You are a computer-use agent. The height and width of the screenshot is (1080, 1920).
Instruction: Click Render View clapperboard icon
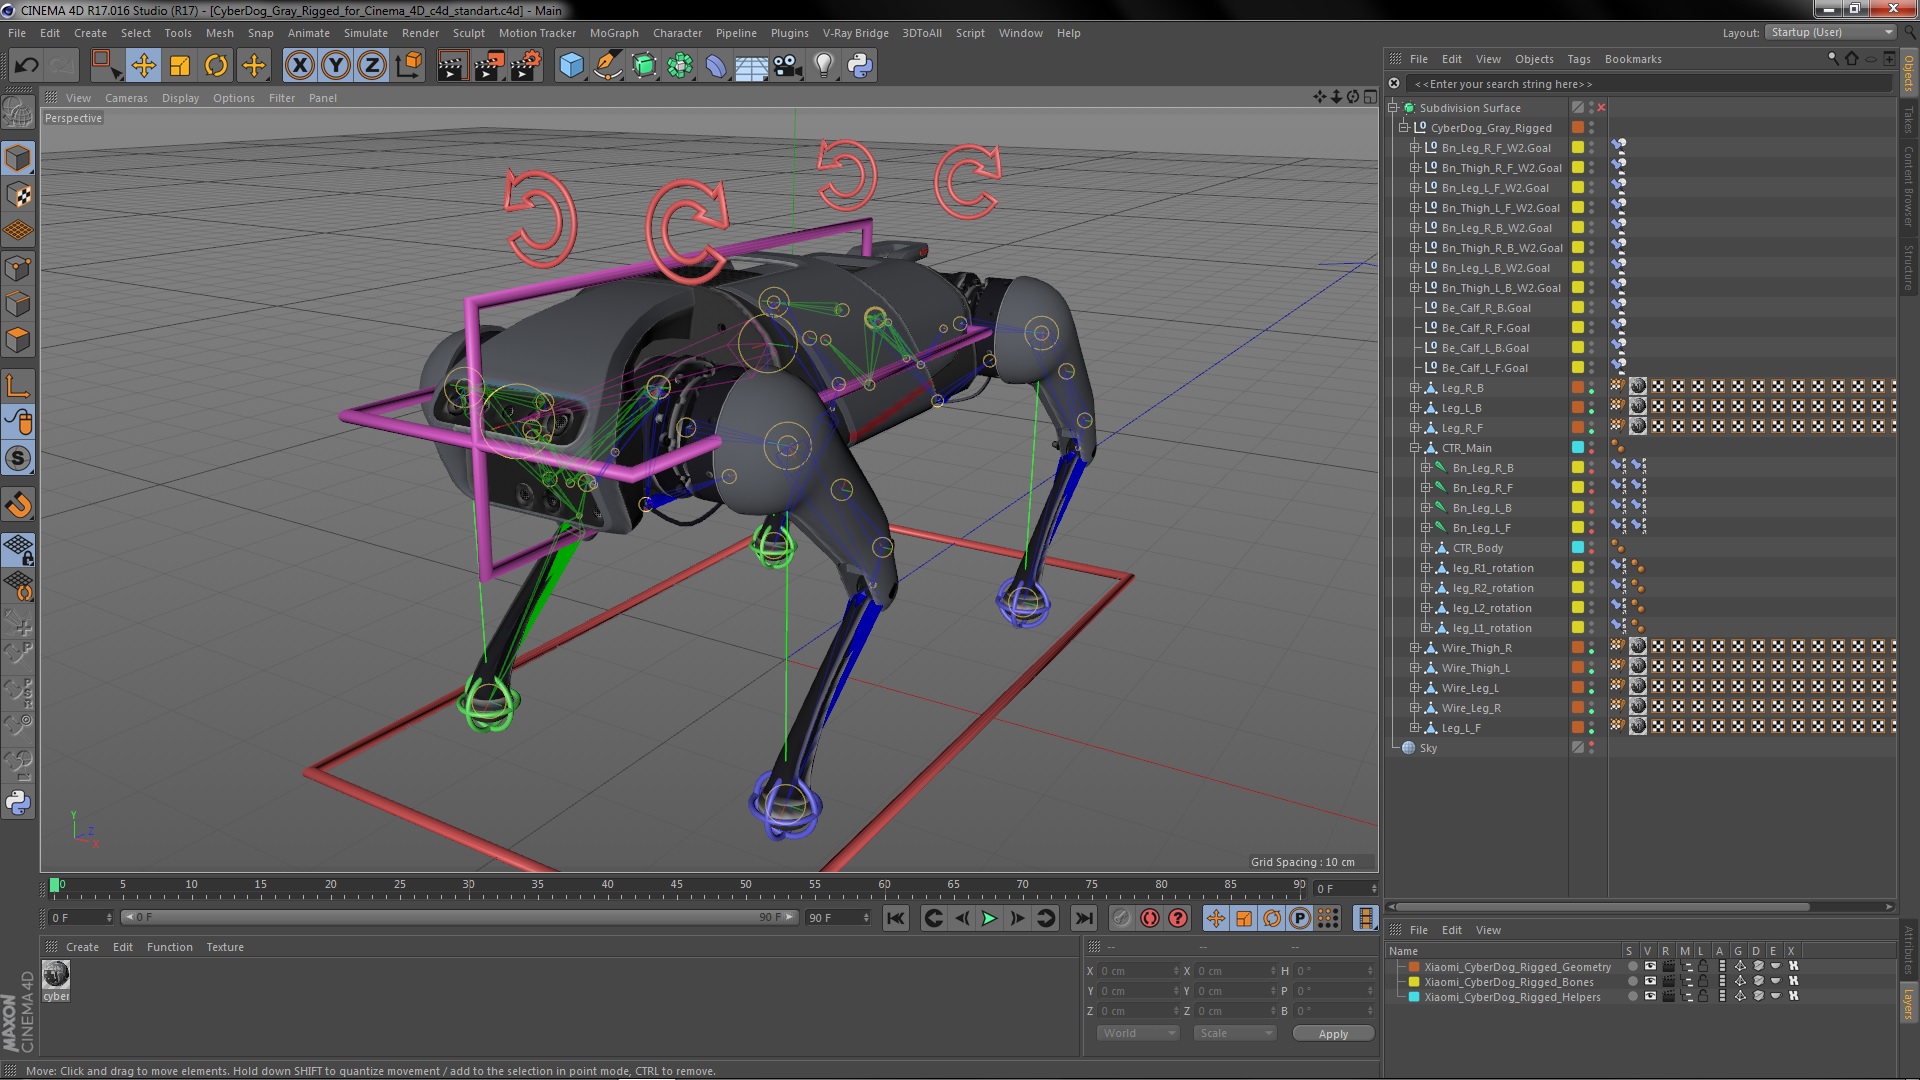[451, 66]
